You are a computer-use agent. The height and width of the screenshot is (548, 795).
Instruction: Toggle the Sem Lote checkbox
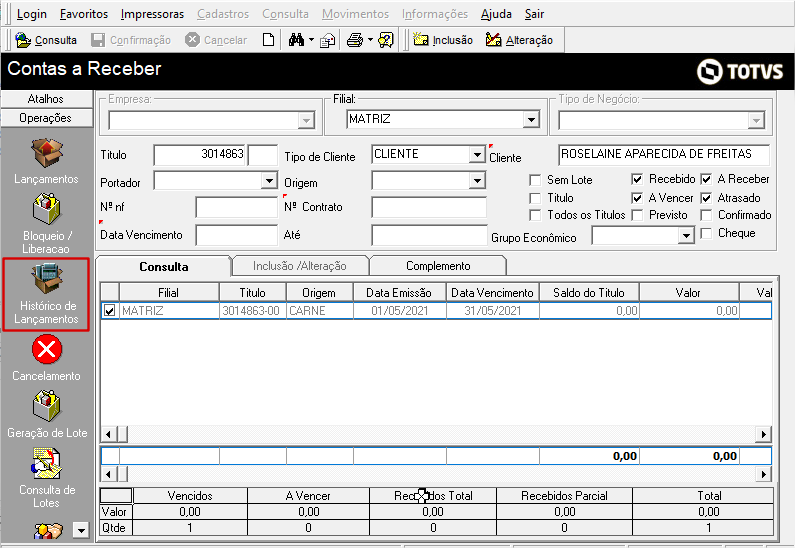[x=535, y=180]
